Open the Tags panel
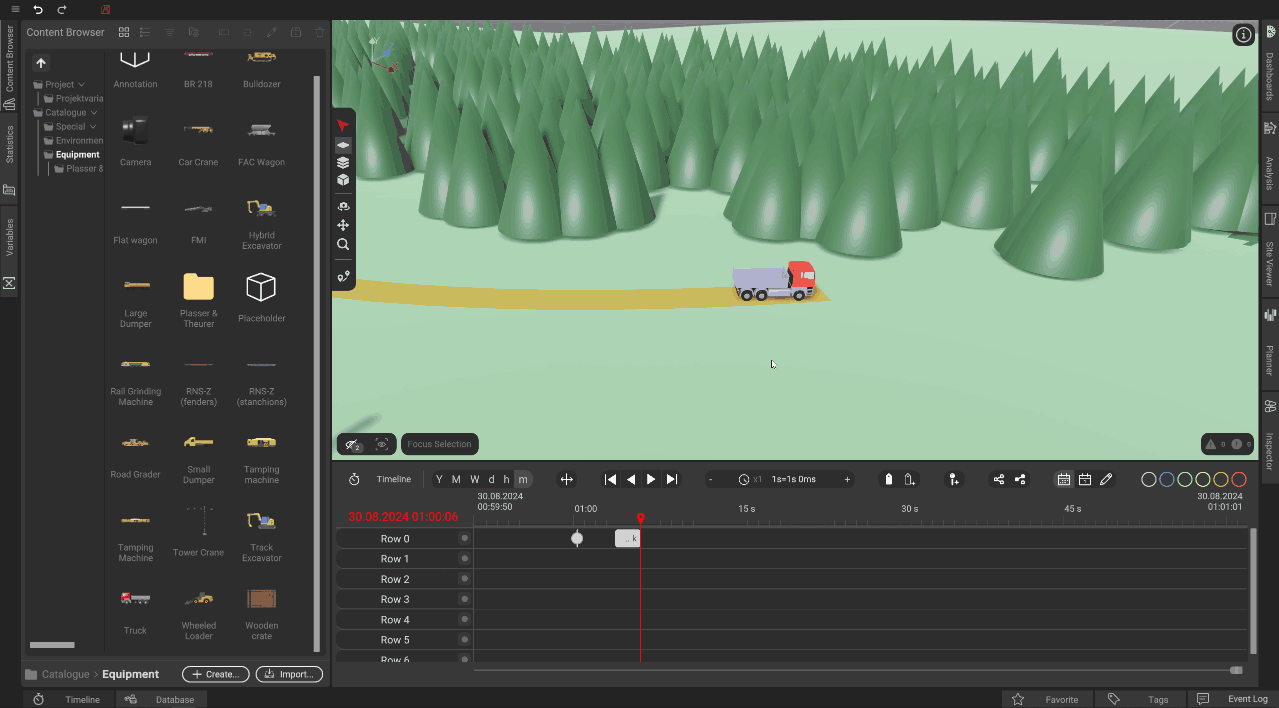Viewport: 1279px width, 708px height. click(1142, 699)
